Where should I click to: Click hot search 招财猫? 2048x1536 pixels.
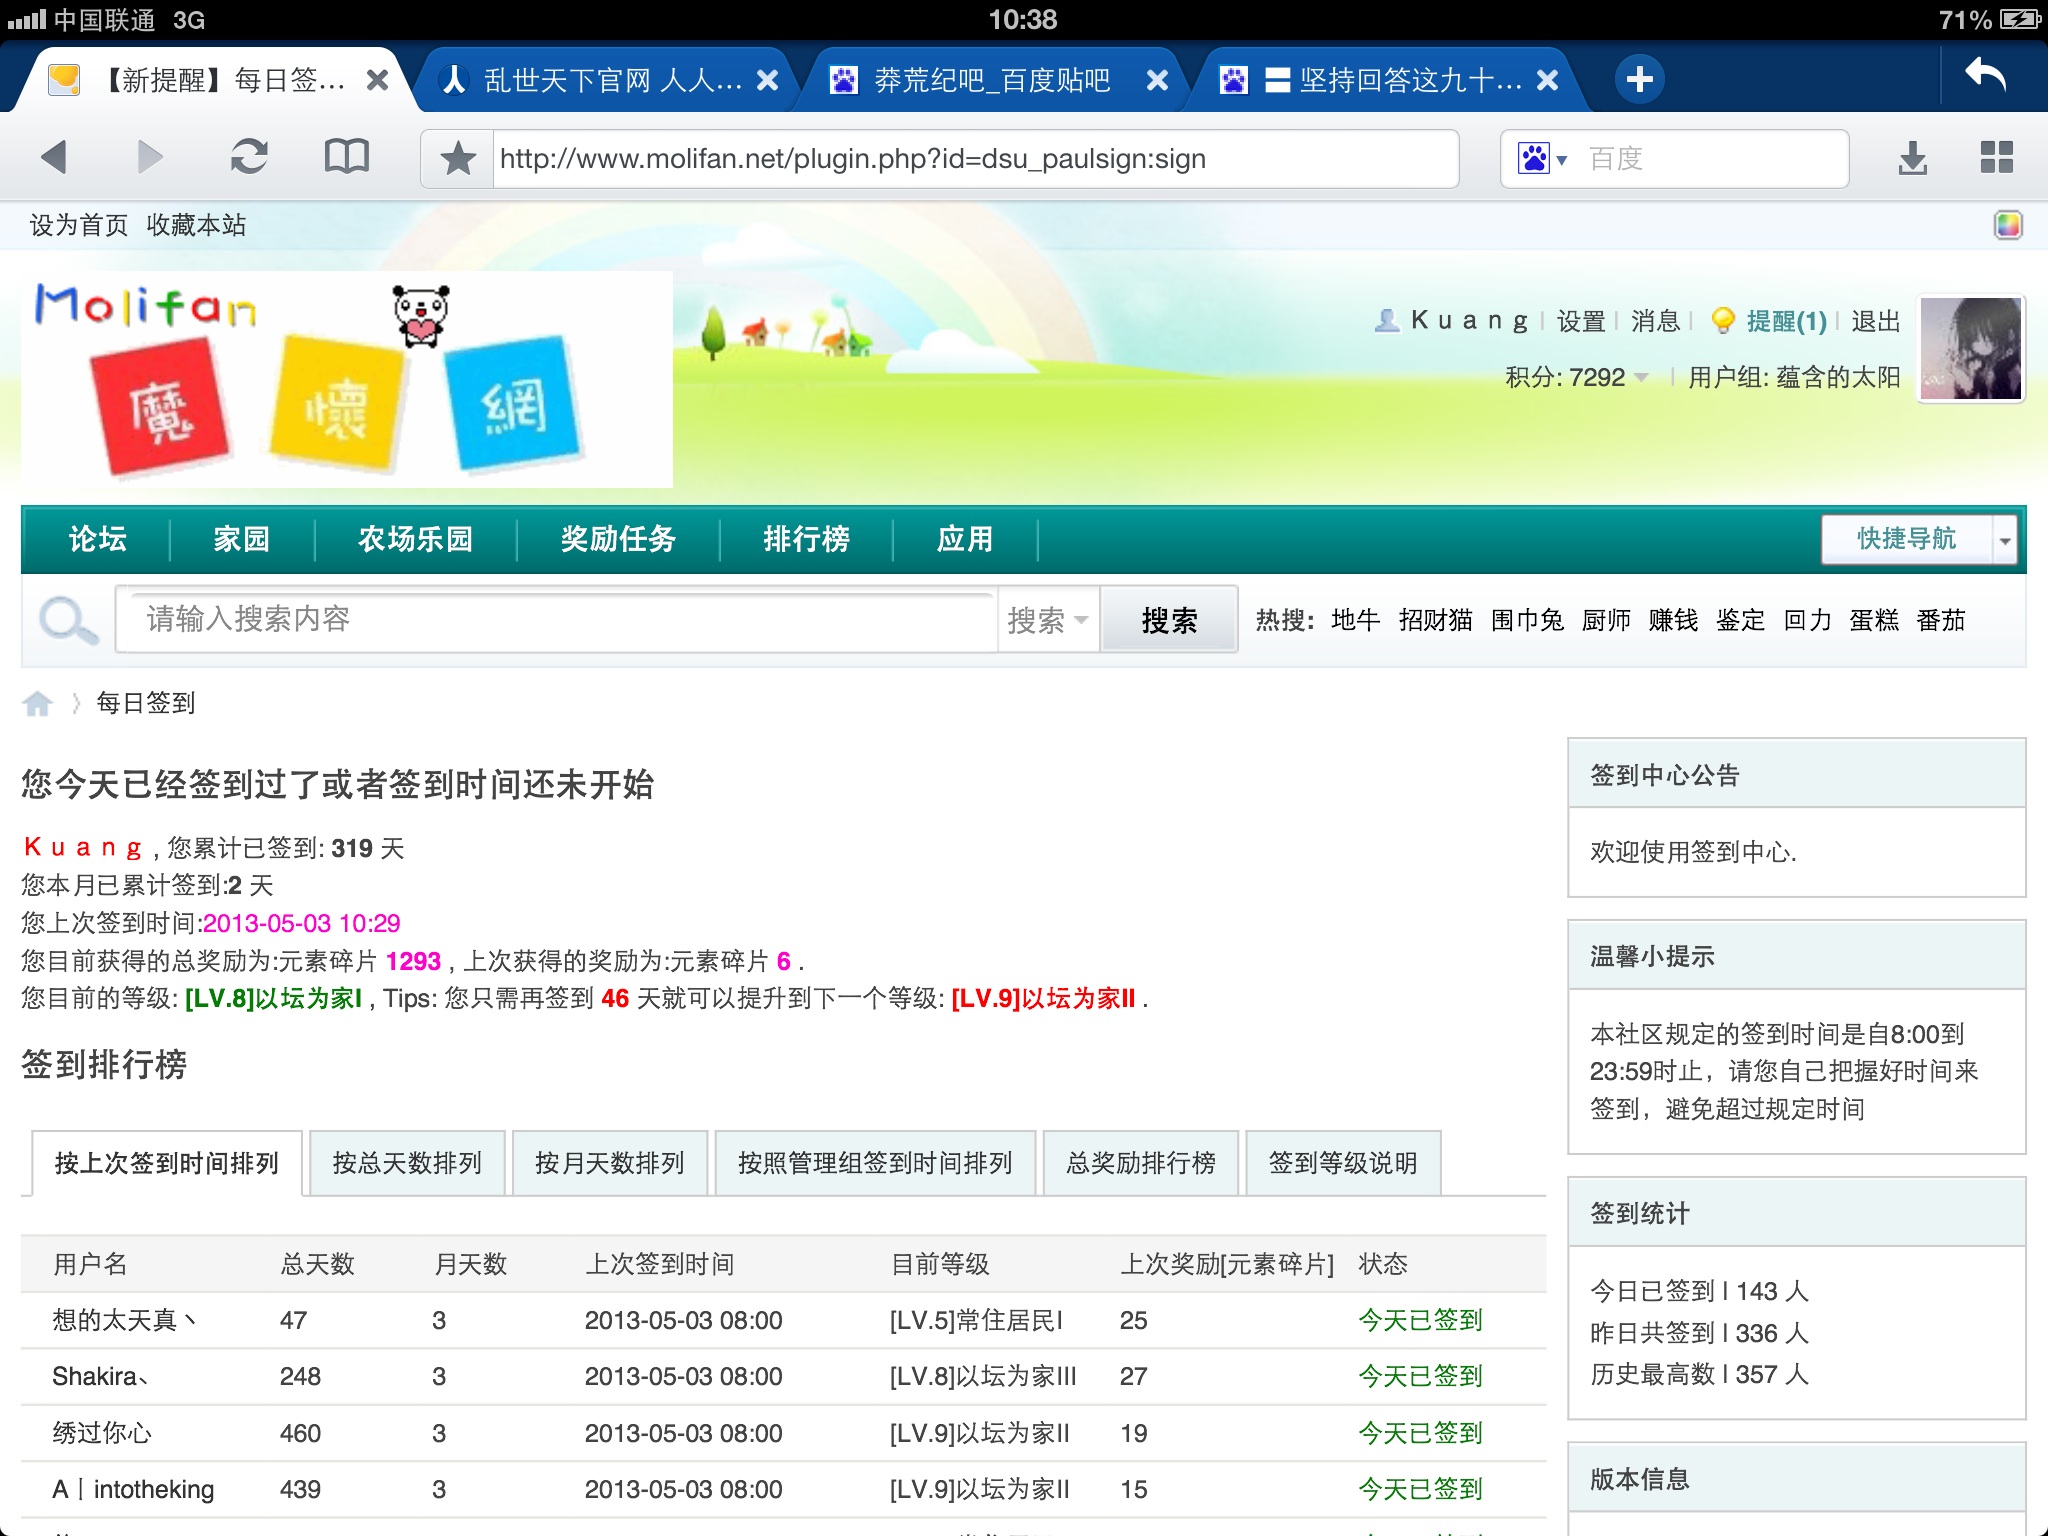[1436, 620]
